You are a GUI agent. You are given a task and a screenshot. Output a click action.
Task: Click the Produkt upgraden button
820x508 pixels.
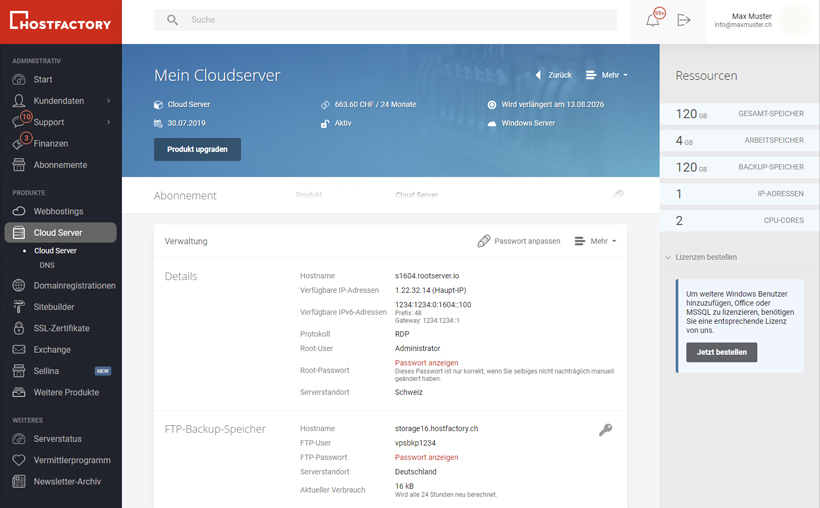click(197, 149)
